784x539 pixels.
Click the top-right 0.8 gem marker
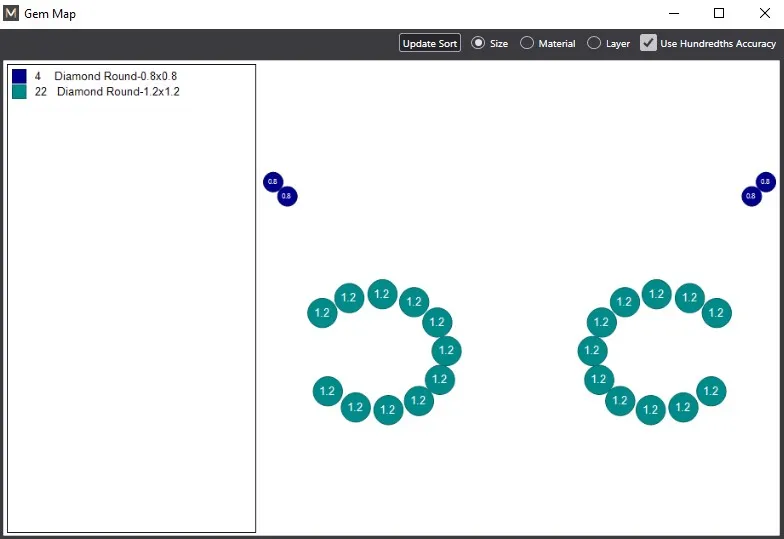tap(766, 182)
